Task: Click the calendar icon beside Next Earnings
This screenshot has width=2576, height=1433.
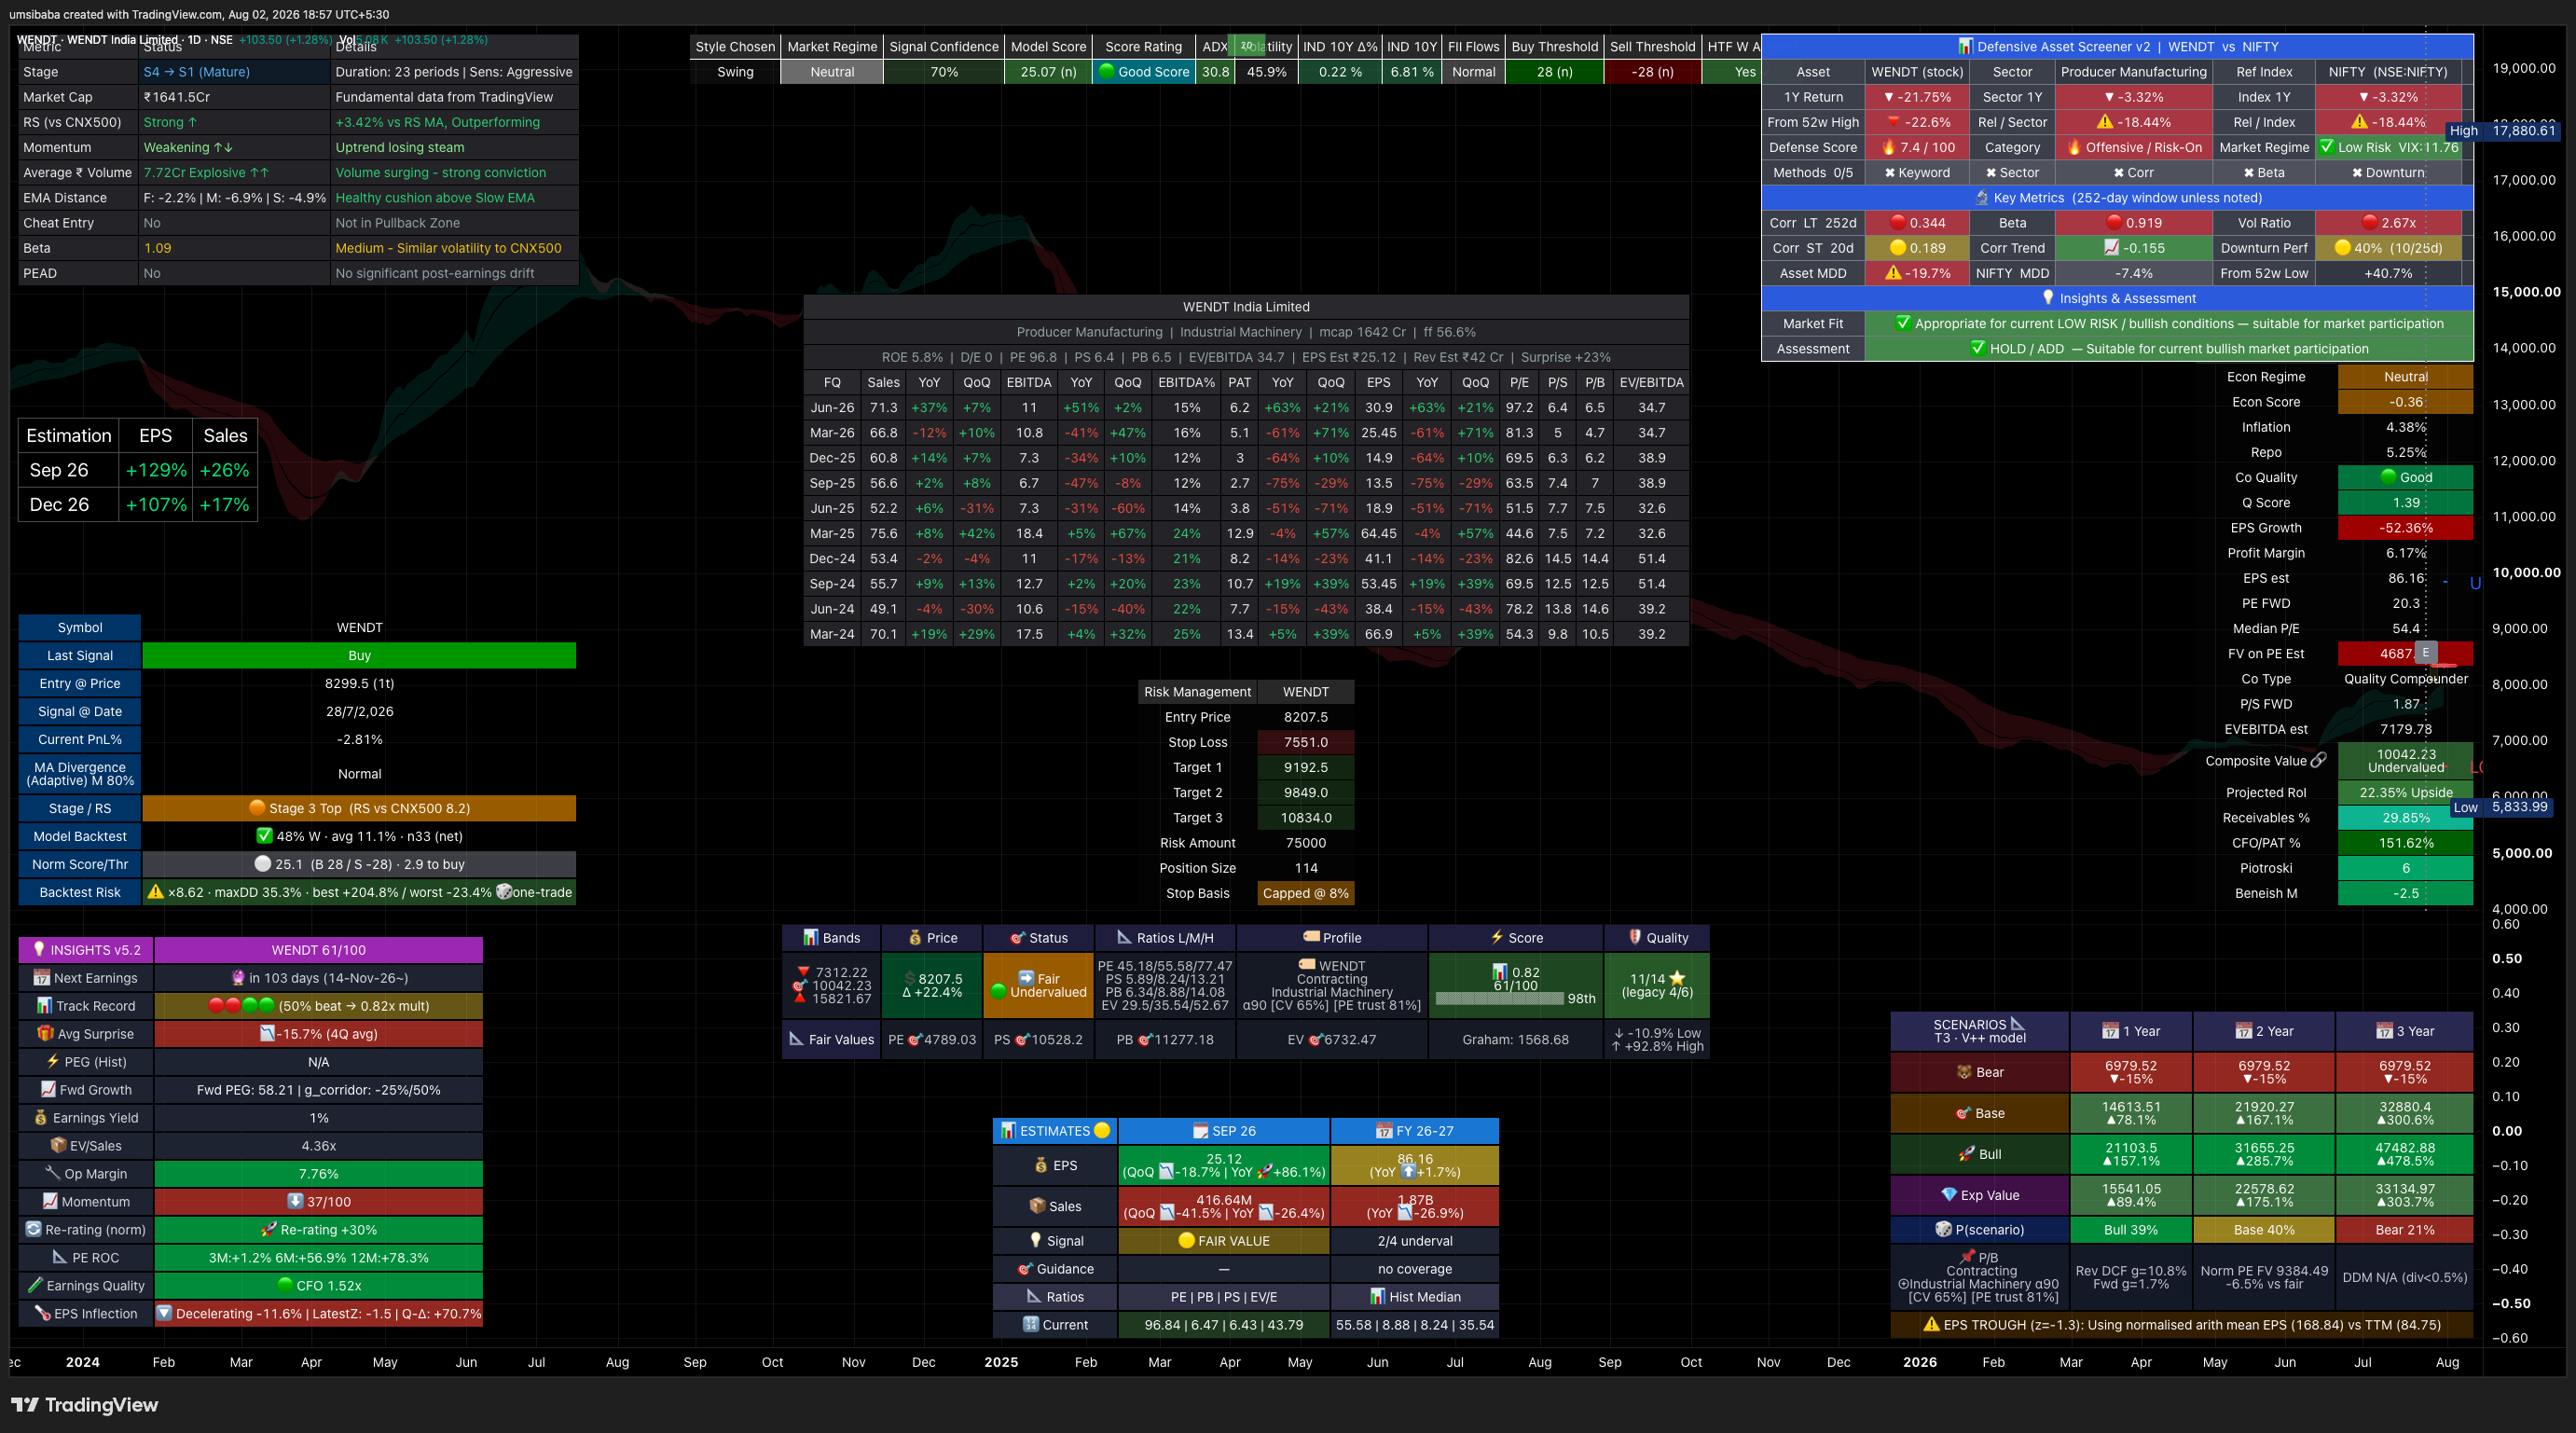Action: tap(41, 977)
